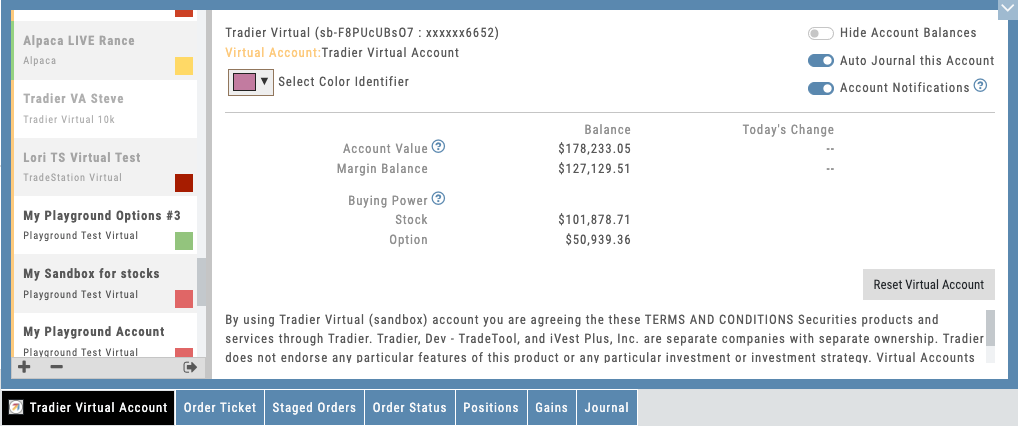Open Buying Power help icon
This screenshot has width=1018, height=426.
coord(438,199)
